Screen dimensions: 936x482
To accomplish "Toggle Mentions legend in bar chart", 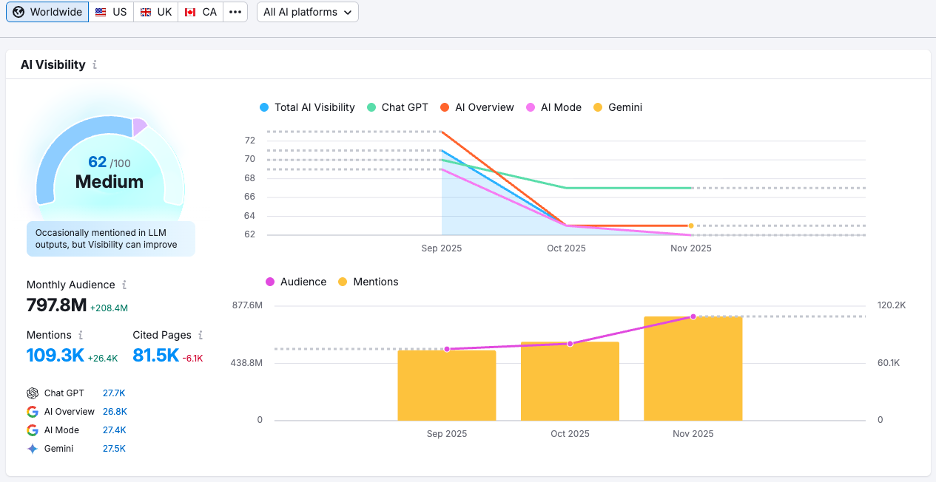I will (x=368, y=282).
